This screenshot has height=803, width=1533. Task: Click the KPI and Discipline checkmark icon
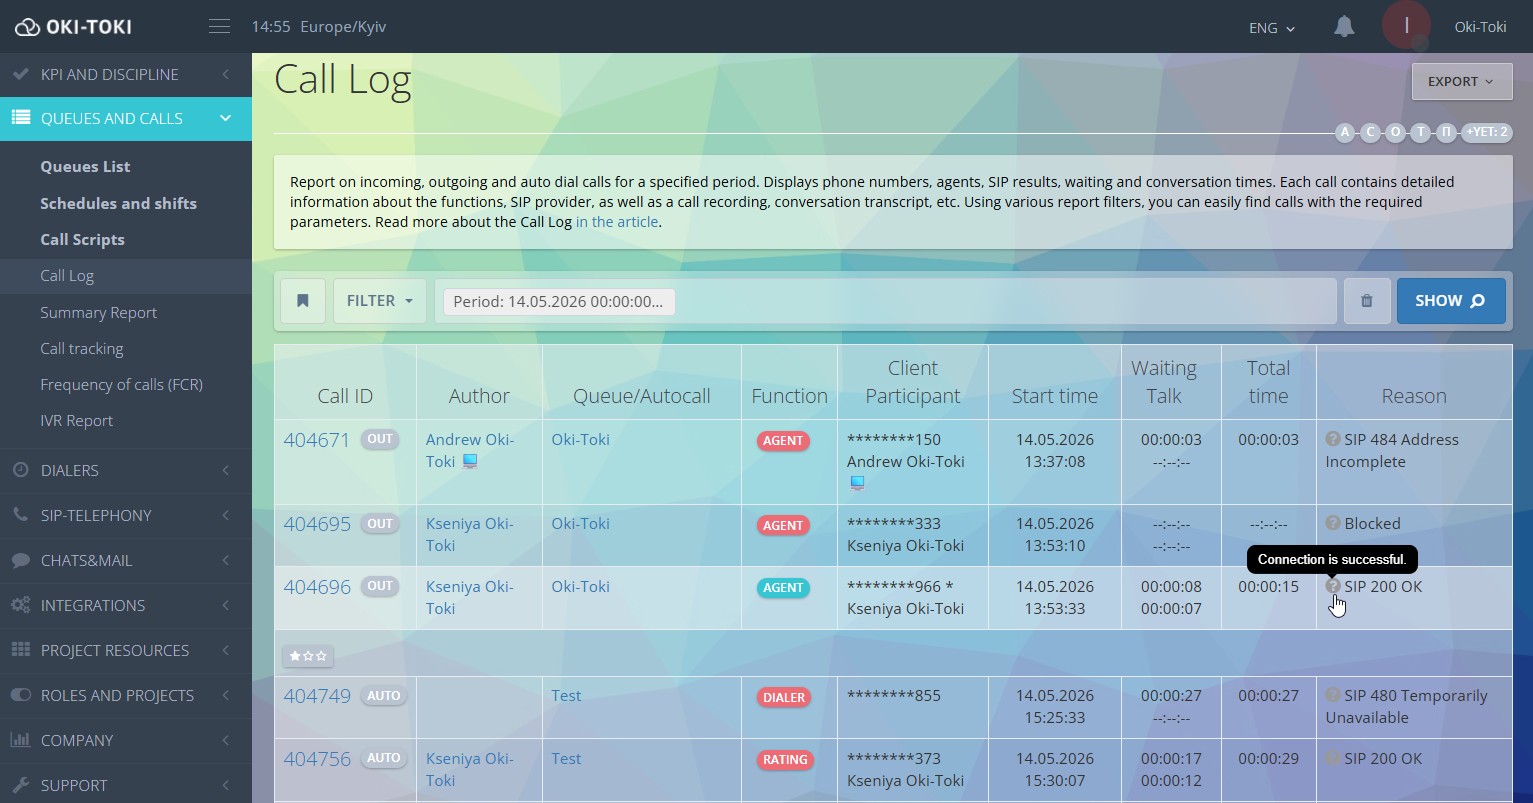pyautogui.click(x=20, y=74)
